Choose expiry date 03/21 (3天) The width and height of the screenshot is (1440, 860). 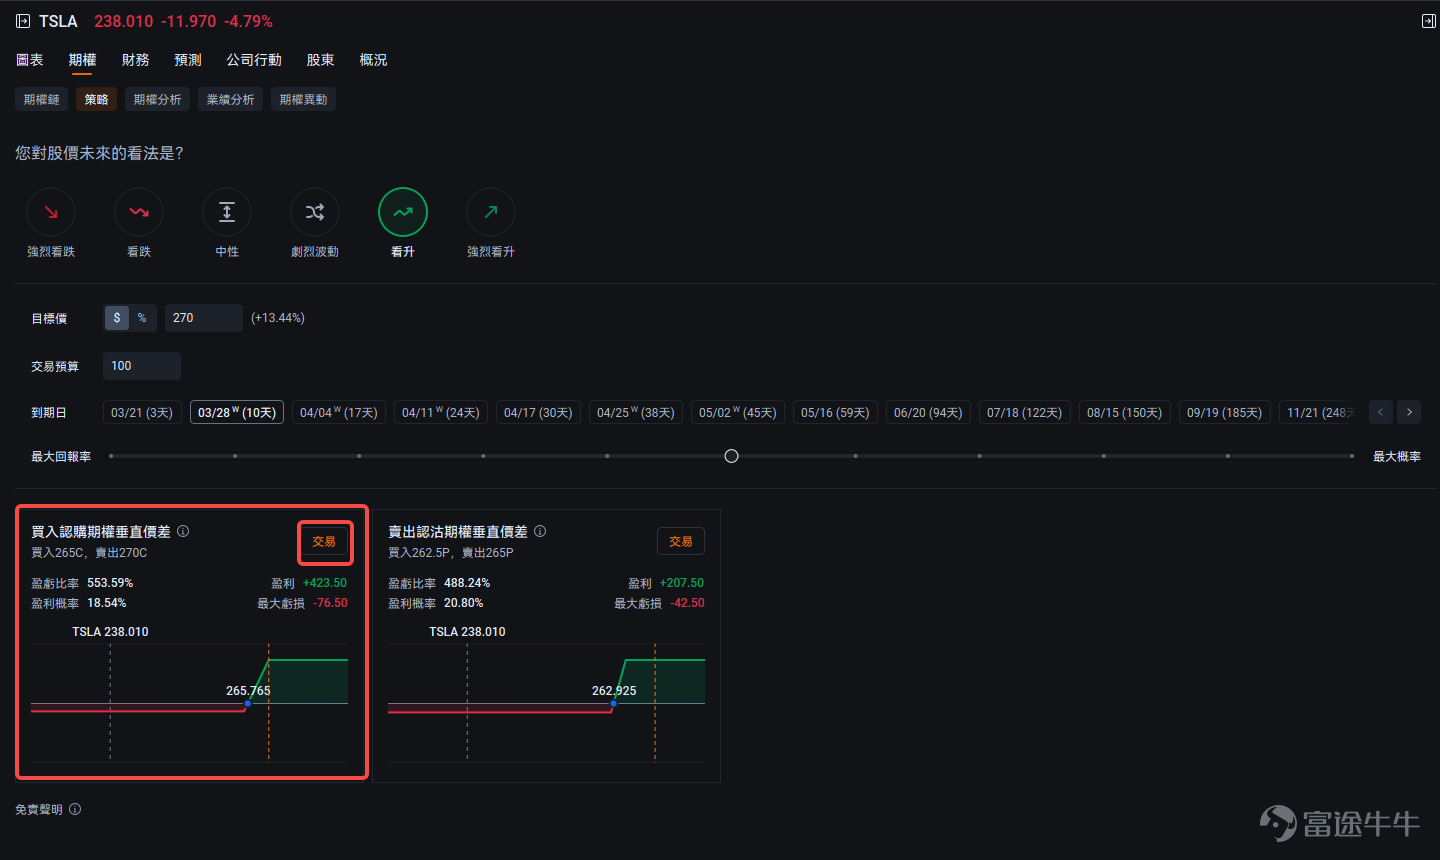point(142,412)
